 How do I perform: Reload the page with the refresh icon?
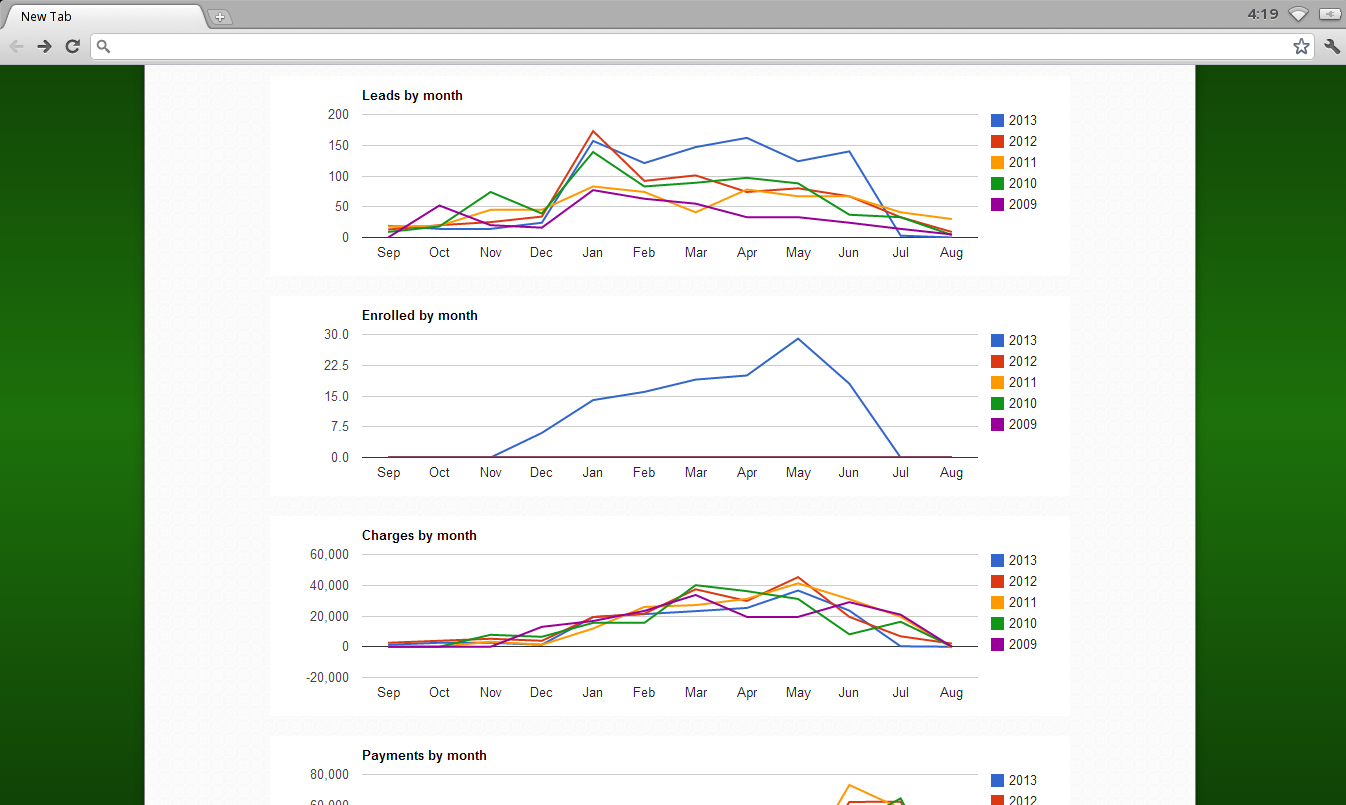[72, 46]
